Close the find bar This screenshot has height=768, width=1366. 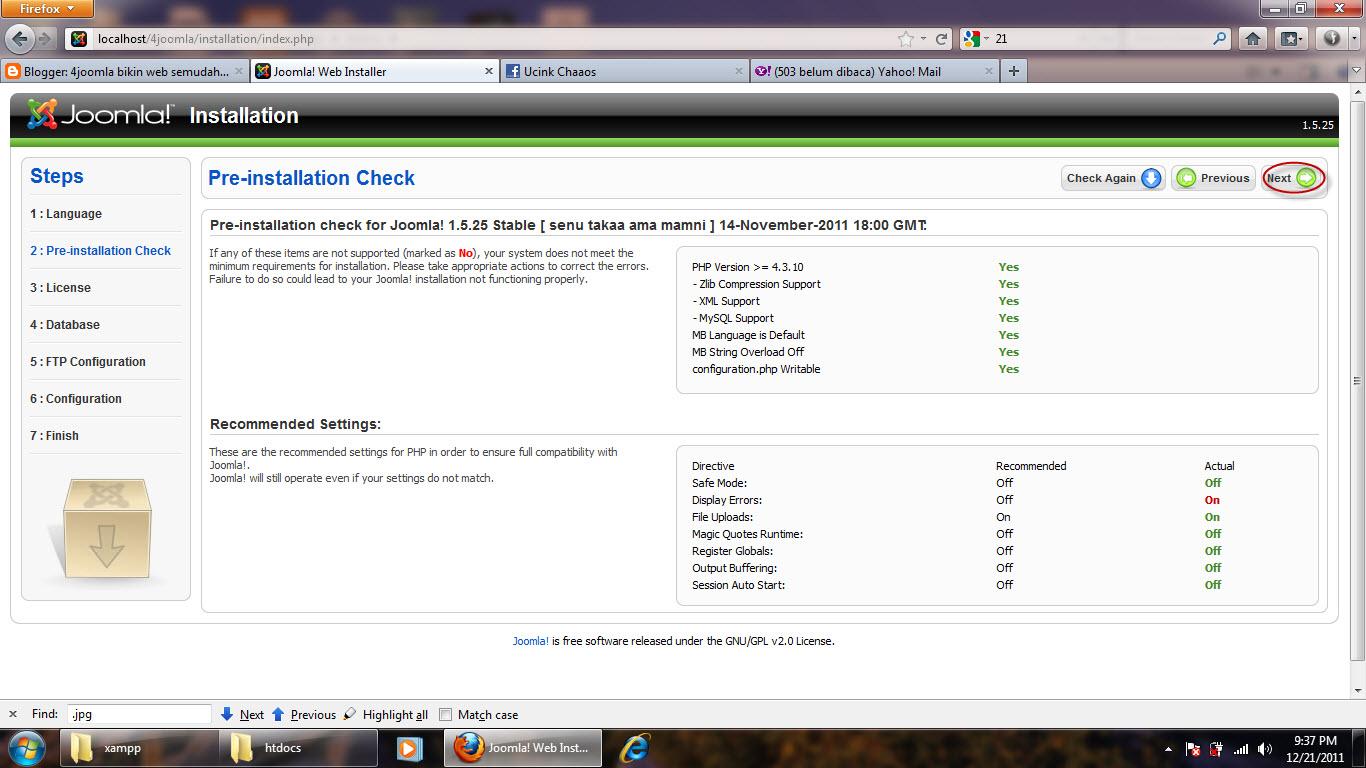13,714
